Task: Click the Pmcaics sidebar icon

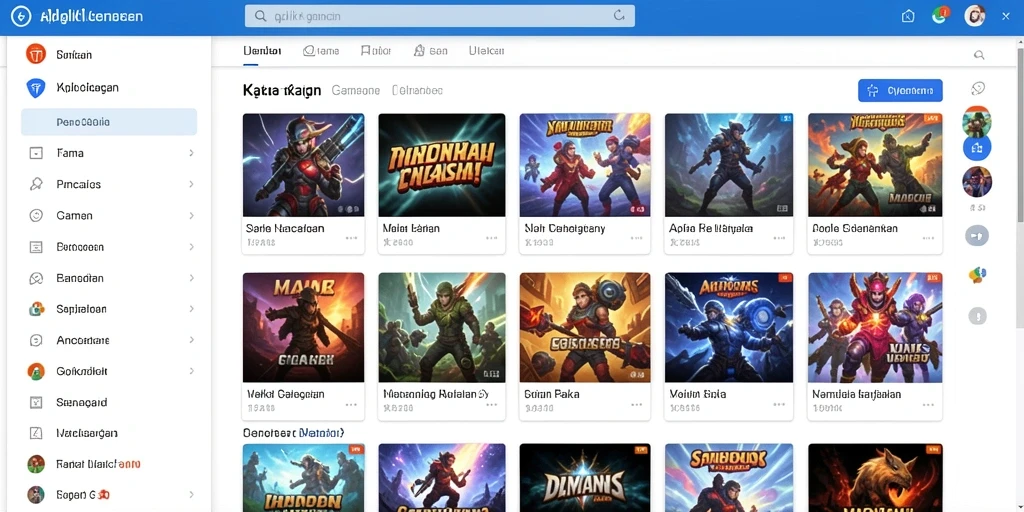Action: point(36,184)
